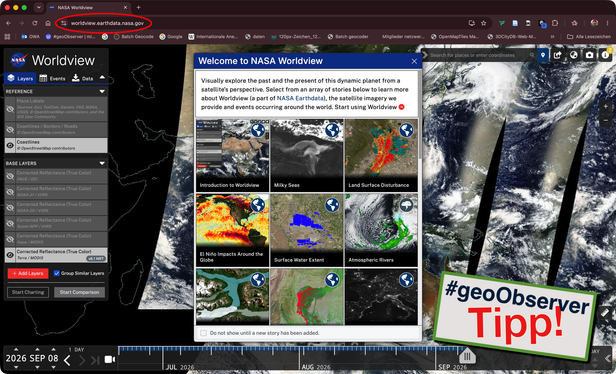This screenshot has height=374, width=616.
Task: Click the red Add Layers button
Action: [28, 273]
